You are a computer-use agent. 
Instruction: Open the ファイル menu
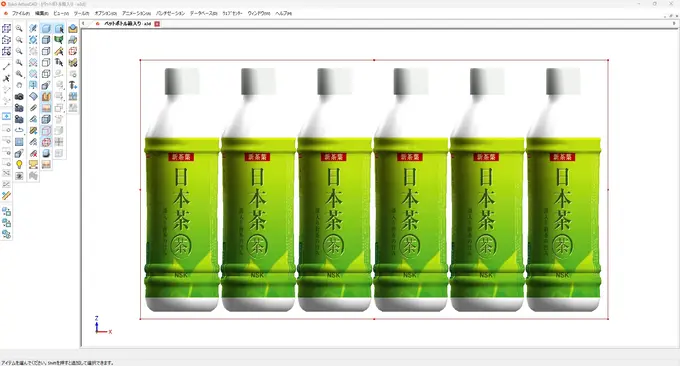(x=20, y=13)
